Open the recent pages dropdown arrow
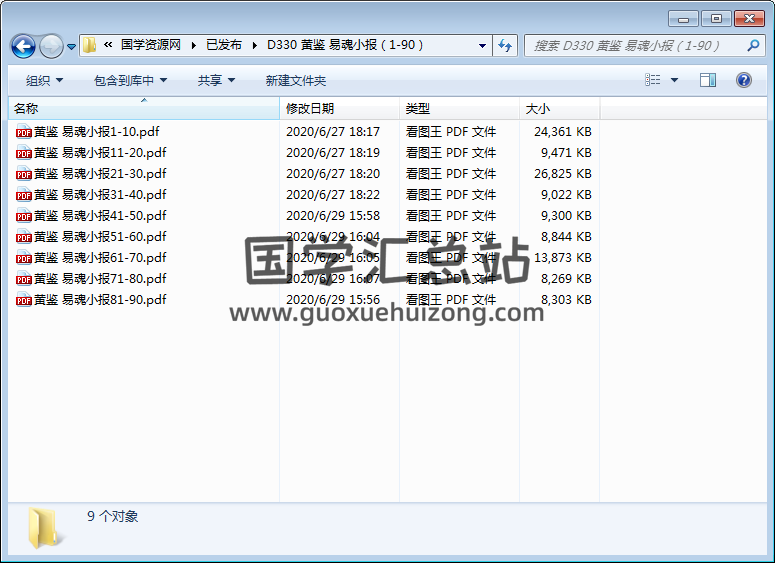This screenshot has width=775, height=563. (72, 46)
